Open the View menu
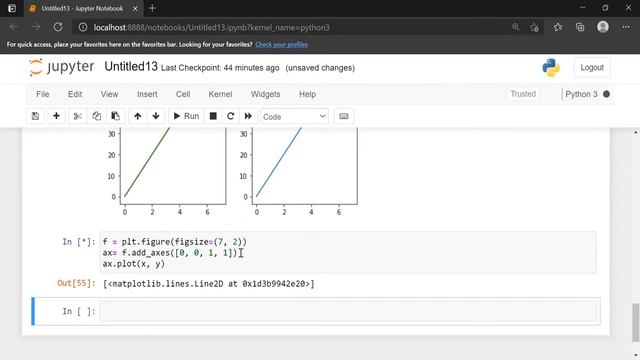 pyautogui.click(x=109, y=94)
